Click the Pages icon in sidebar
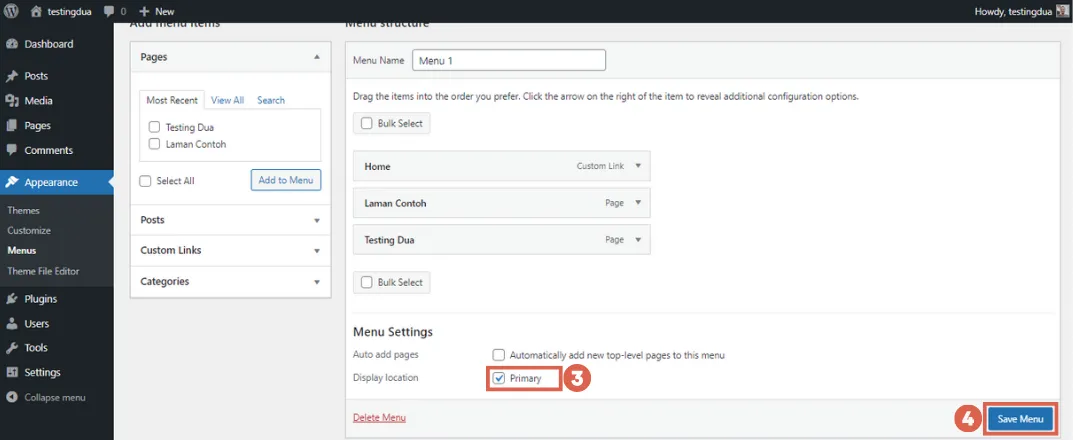 click(12, 126)
